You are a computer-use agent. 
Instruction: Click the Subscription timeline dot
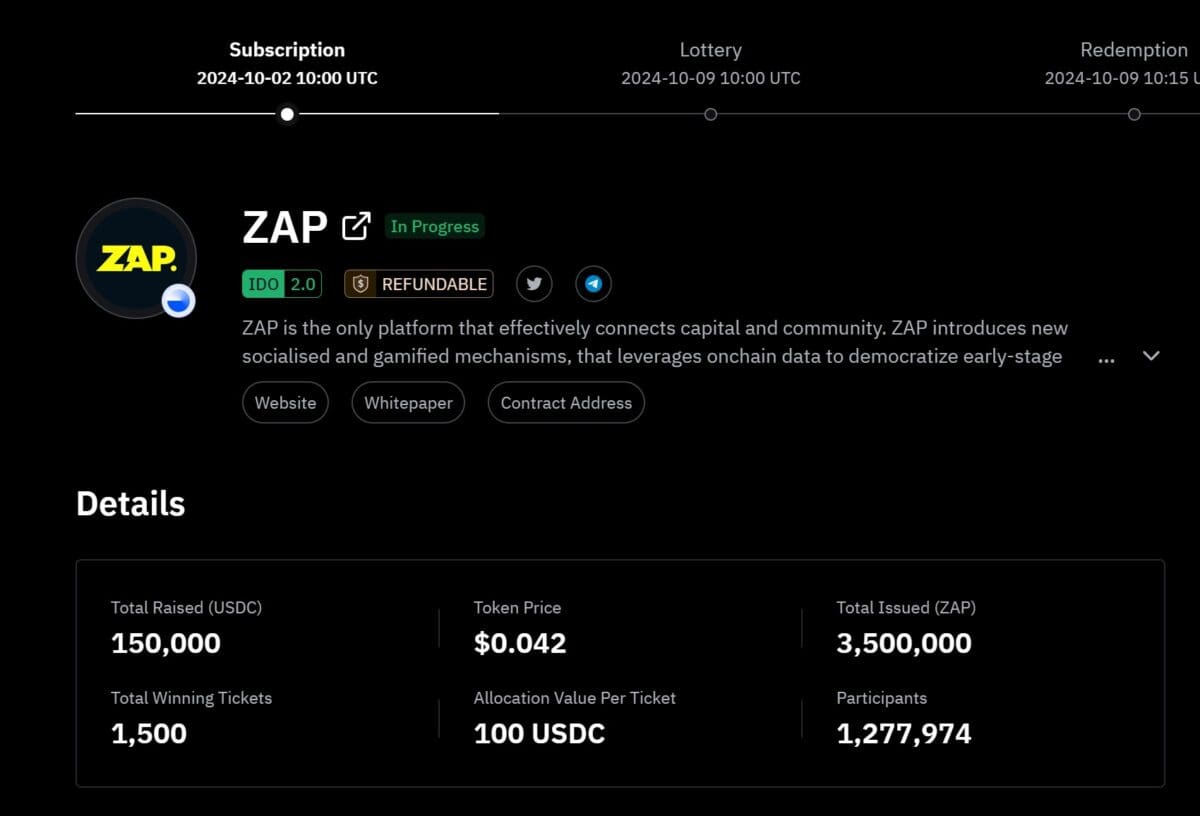(287, 114)
